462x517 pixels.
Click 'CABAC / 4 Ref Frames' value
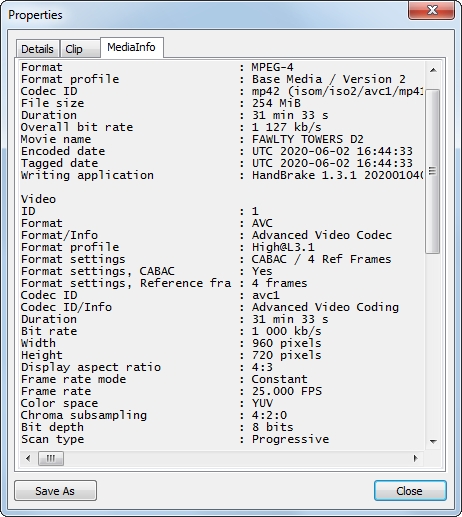coord(321,259)
